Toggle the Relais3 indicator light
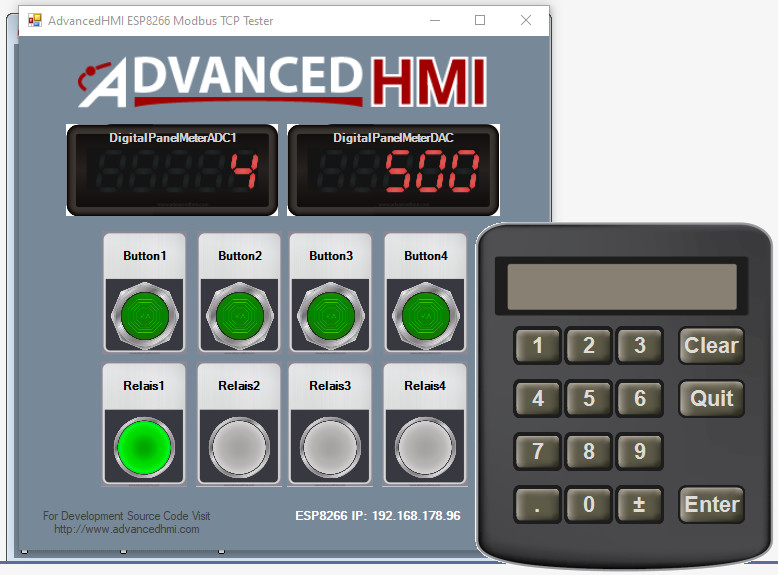The width and height of the screenshot is (778, 575). [x=330, y=447]
